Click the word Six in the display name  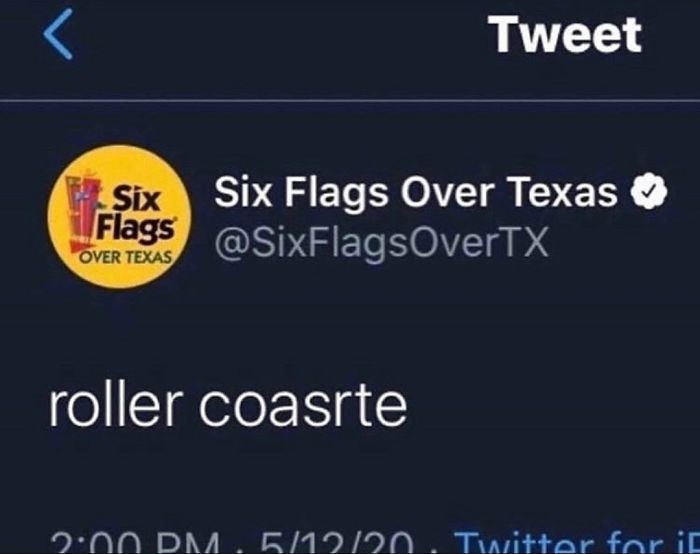tap(243, 192)
